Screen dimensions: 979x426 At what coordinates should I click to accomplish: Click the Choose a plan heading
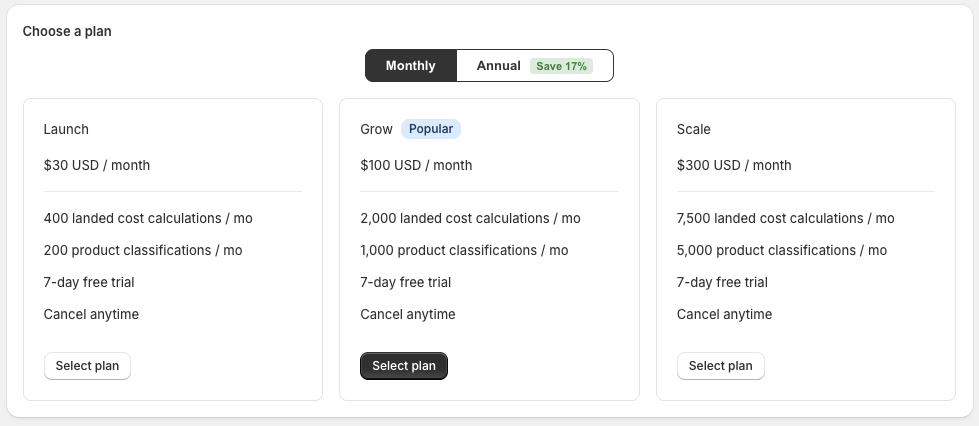(x=67, y=31)
